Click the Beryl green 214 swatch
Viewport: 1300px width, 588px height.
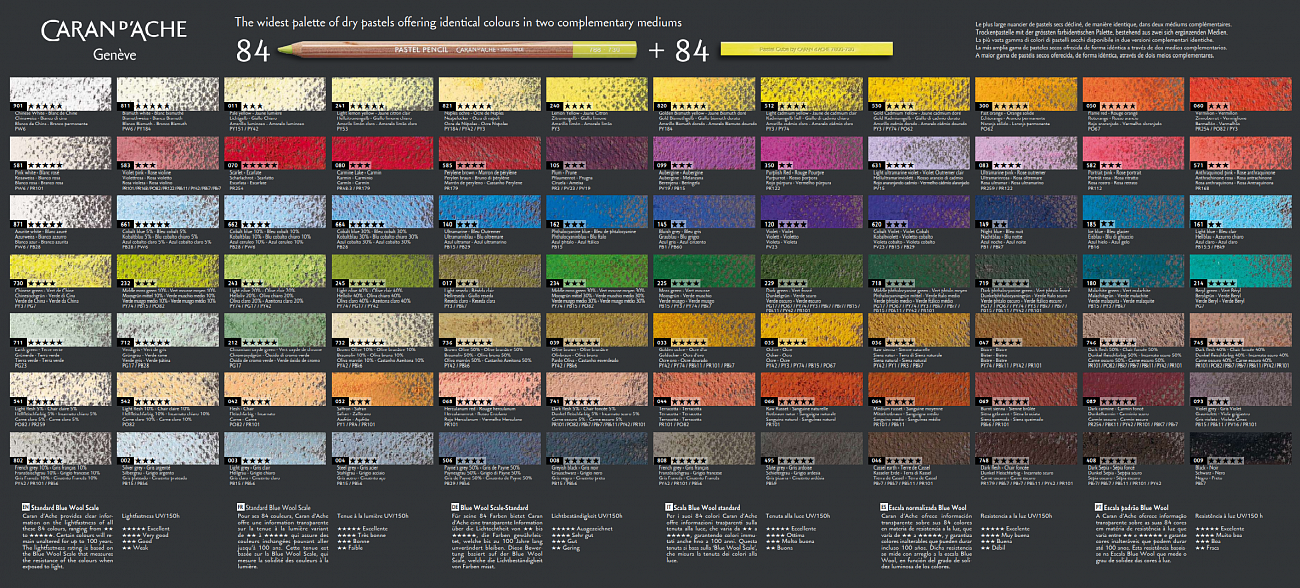1241,271
